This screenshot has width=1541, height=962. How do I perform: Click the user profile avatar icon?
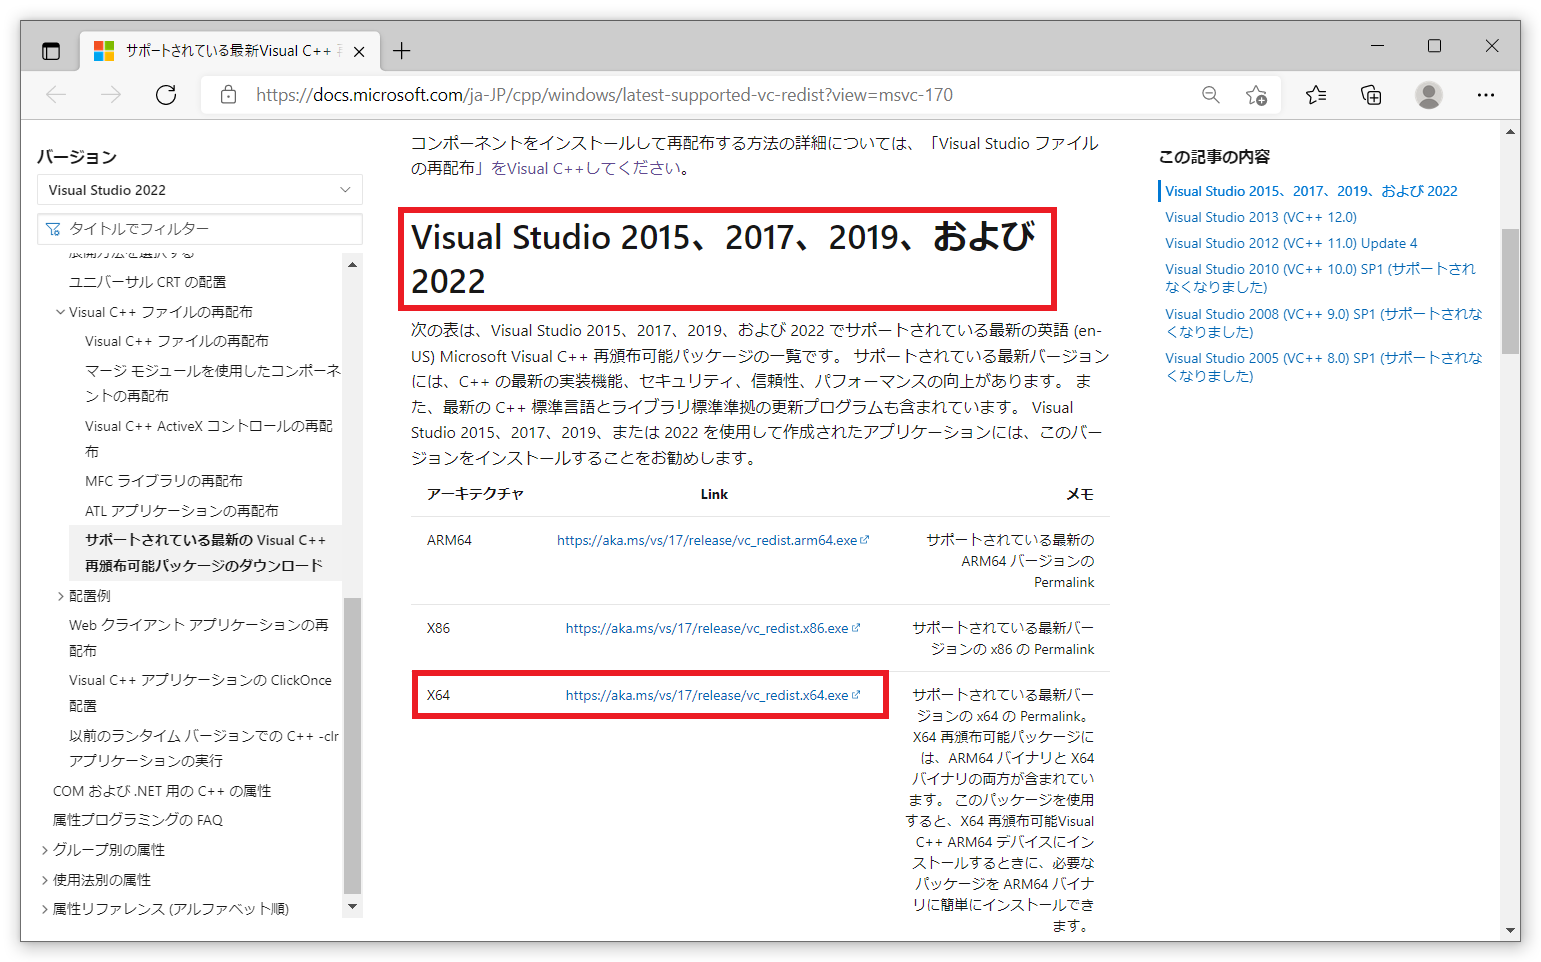click(1428, 95)
